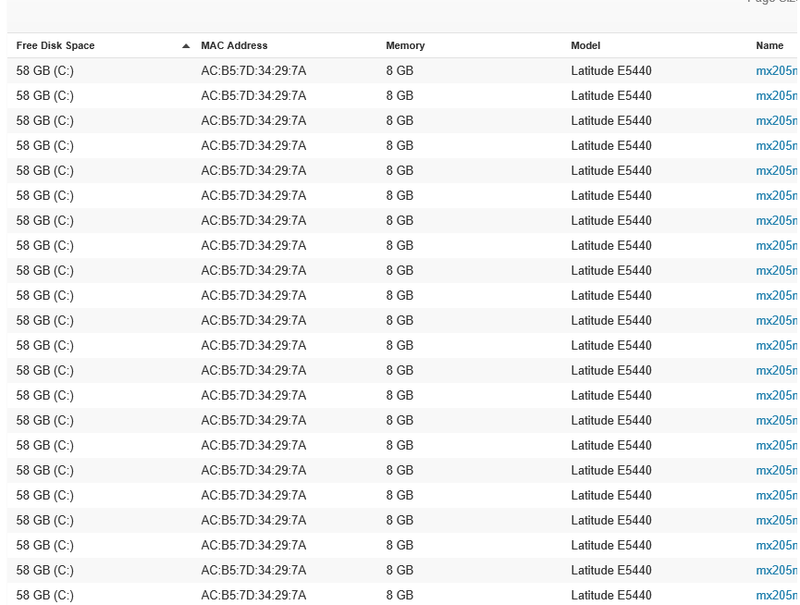Open the mx205m link in the second row
This screenshot has width=800, height=605.
(x=775, y=96)
